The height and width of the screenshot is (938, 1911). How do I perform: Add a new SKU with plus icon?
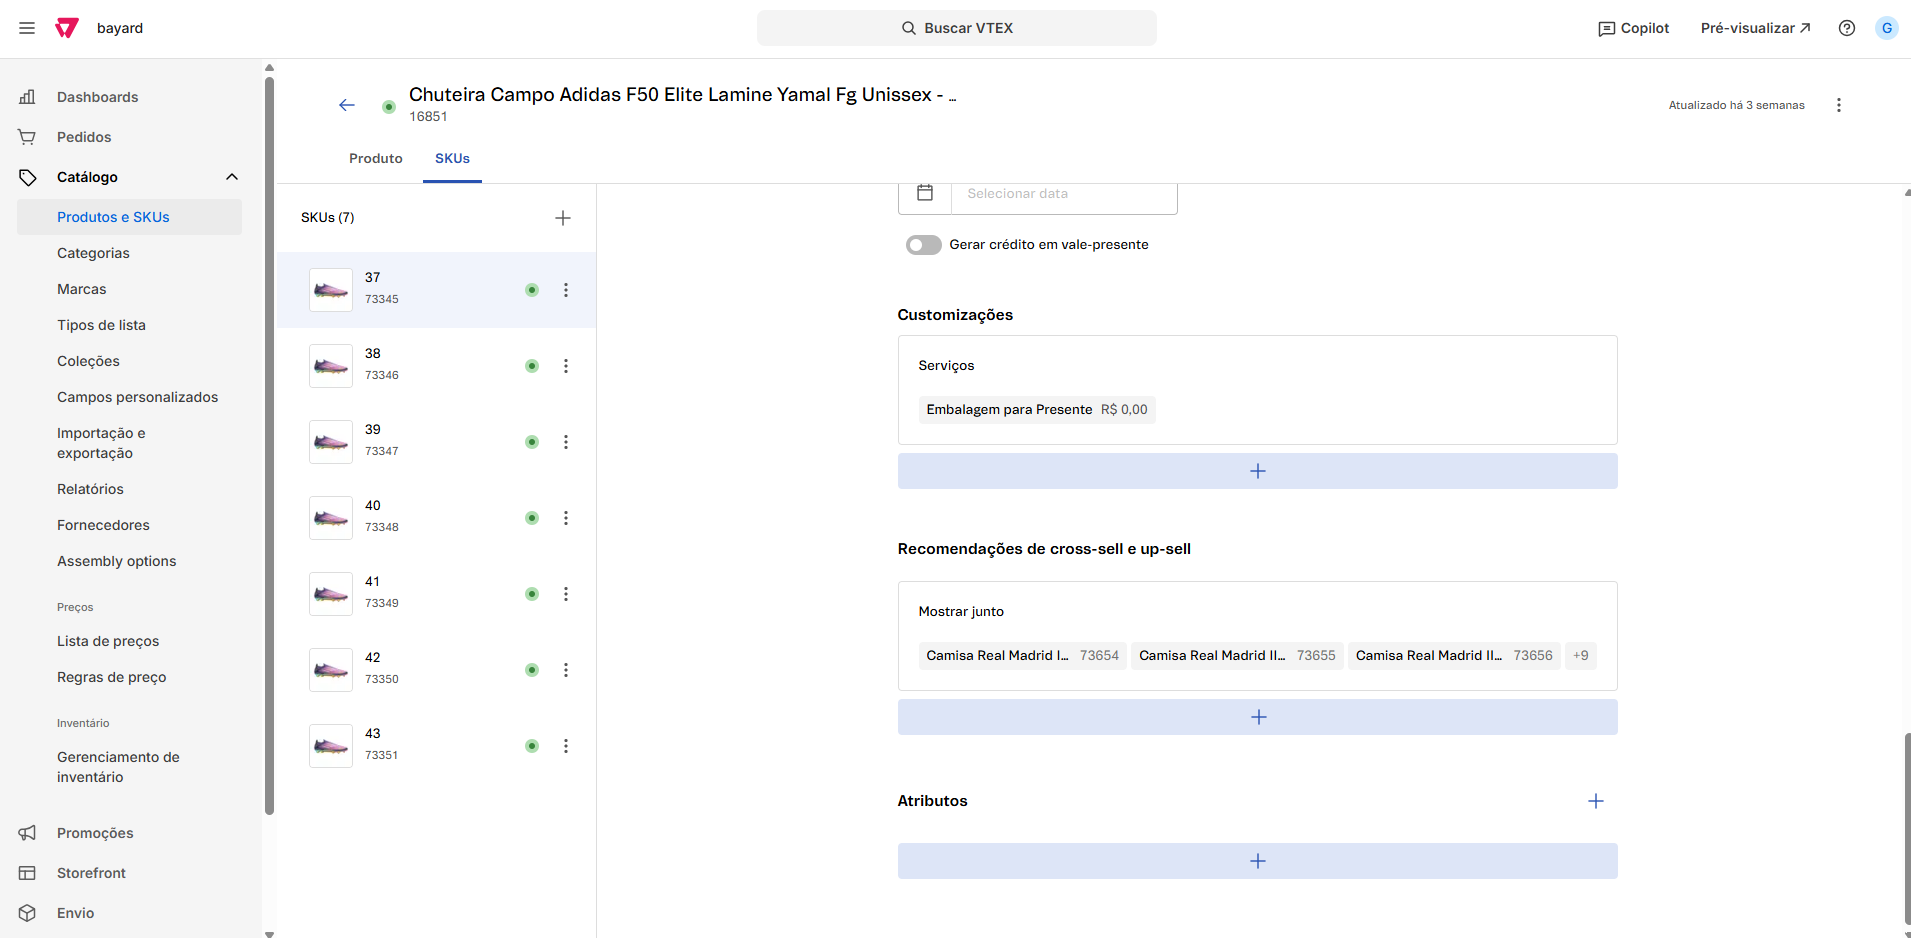pyautogui.click(x=563, y=218)
